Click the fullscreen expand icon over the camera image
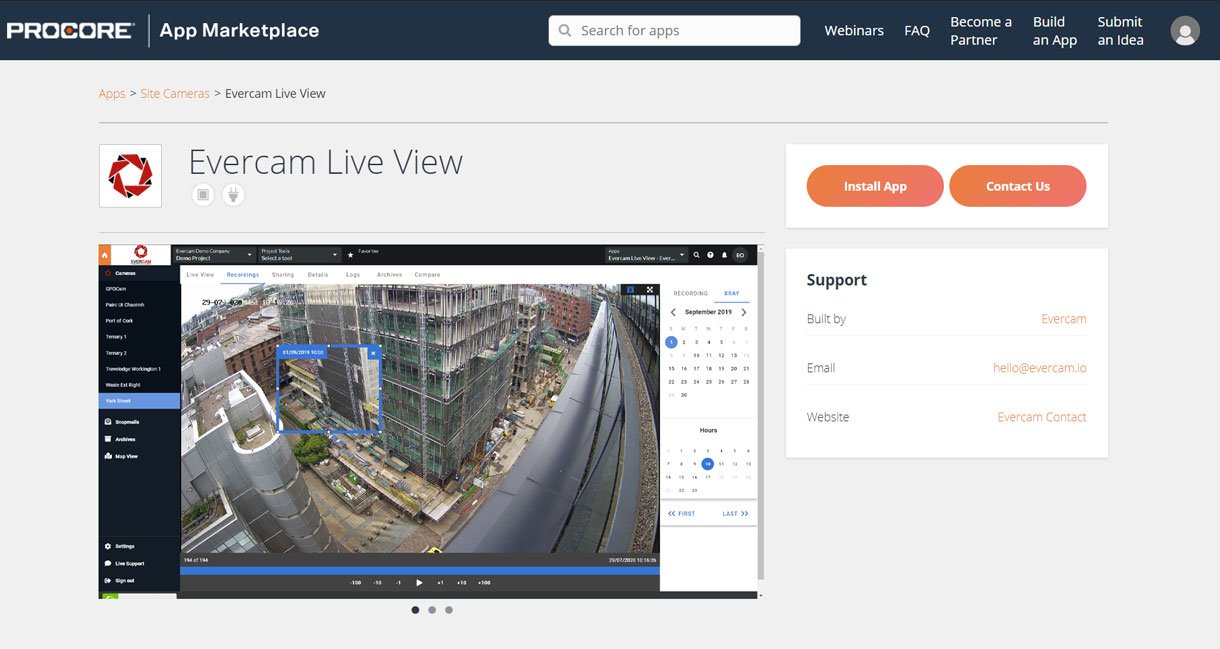This screenshot has width=1220, height=649. click(x=650, y=290)
